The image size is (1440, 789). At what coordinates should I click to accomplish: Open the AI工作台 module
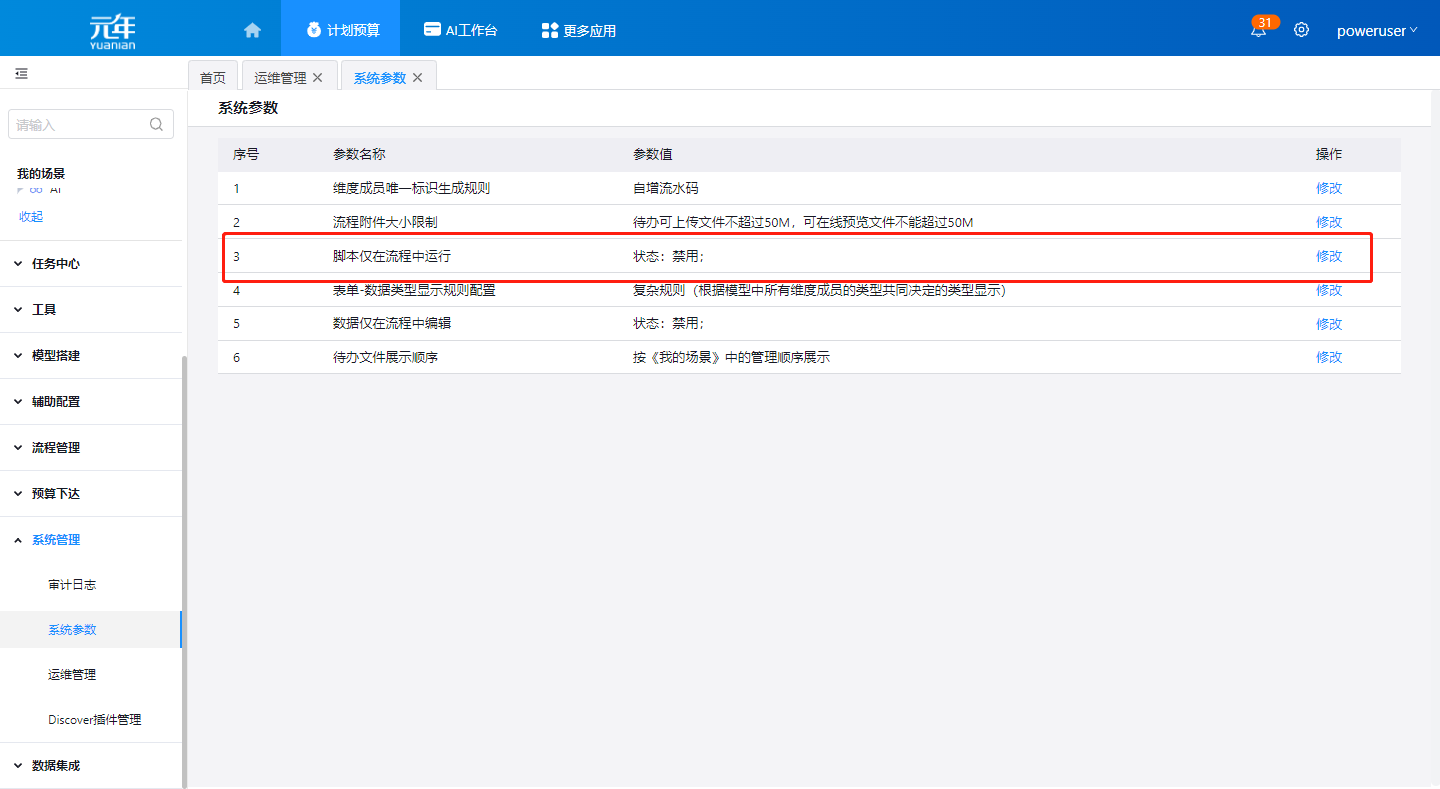(x=460, y=30)
